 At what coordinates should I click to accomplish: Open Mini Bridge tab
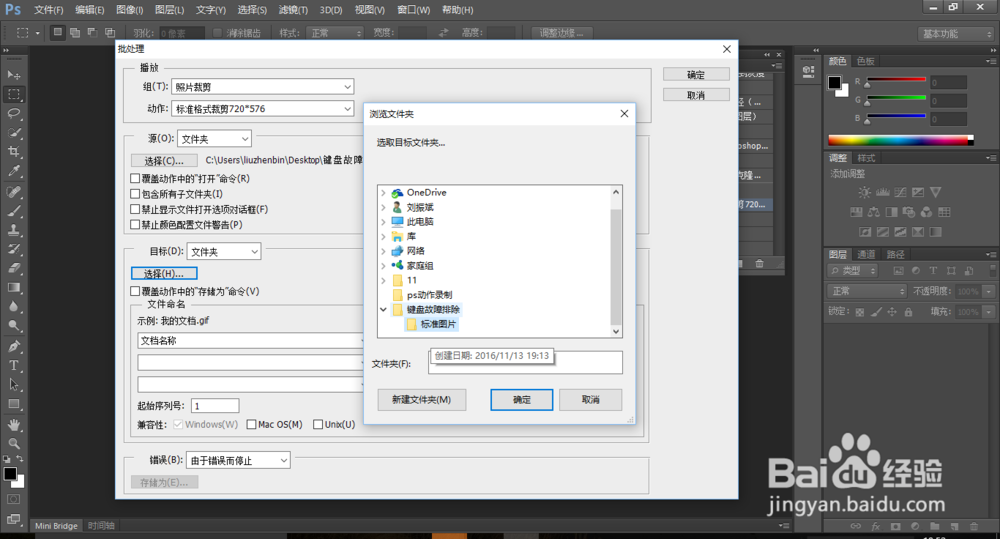[x=56, y=526]
